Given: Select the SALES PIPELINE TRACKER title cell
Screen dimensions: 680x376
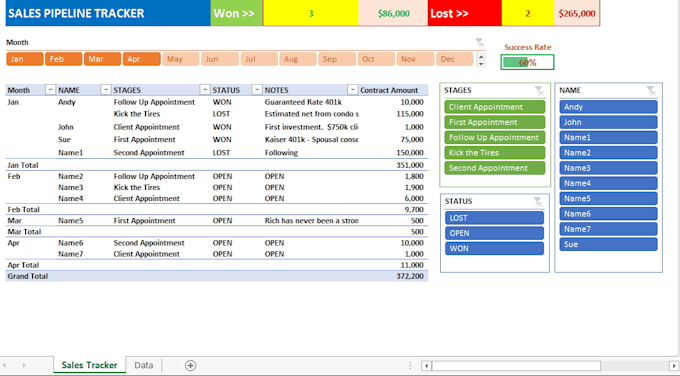Looking at the screenshot, I should coord(108,13).
